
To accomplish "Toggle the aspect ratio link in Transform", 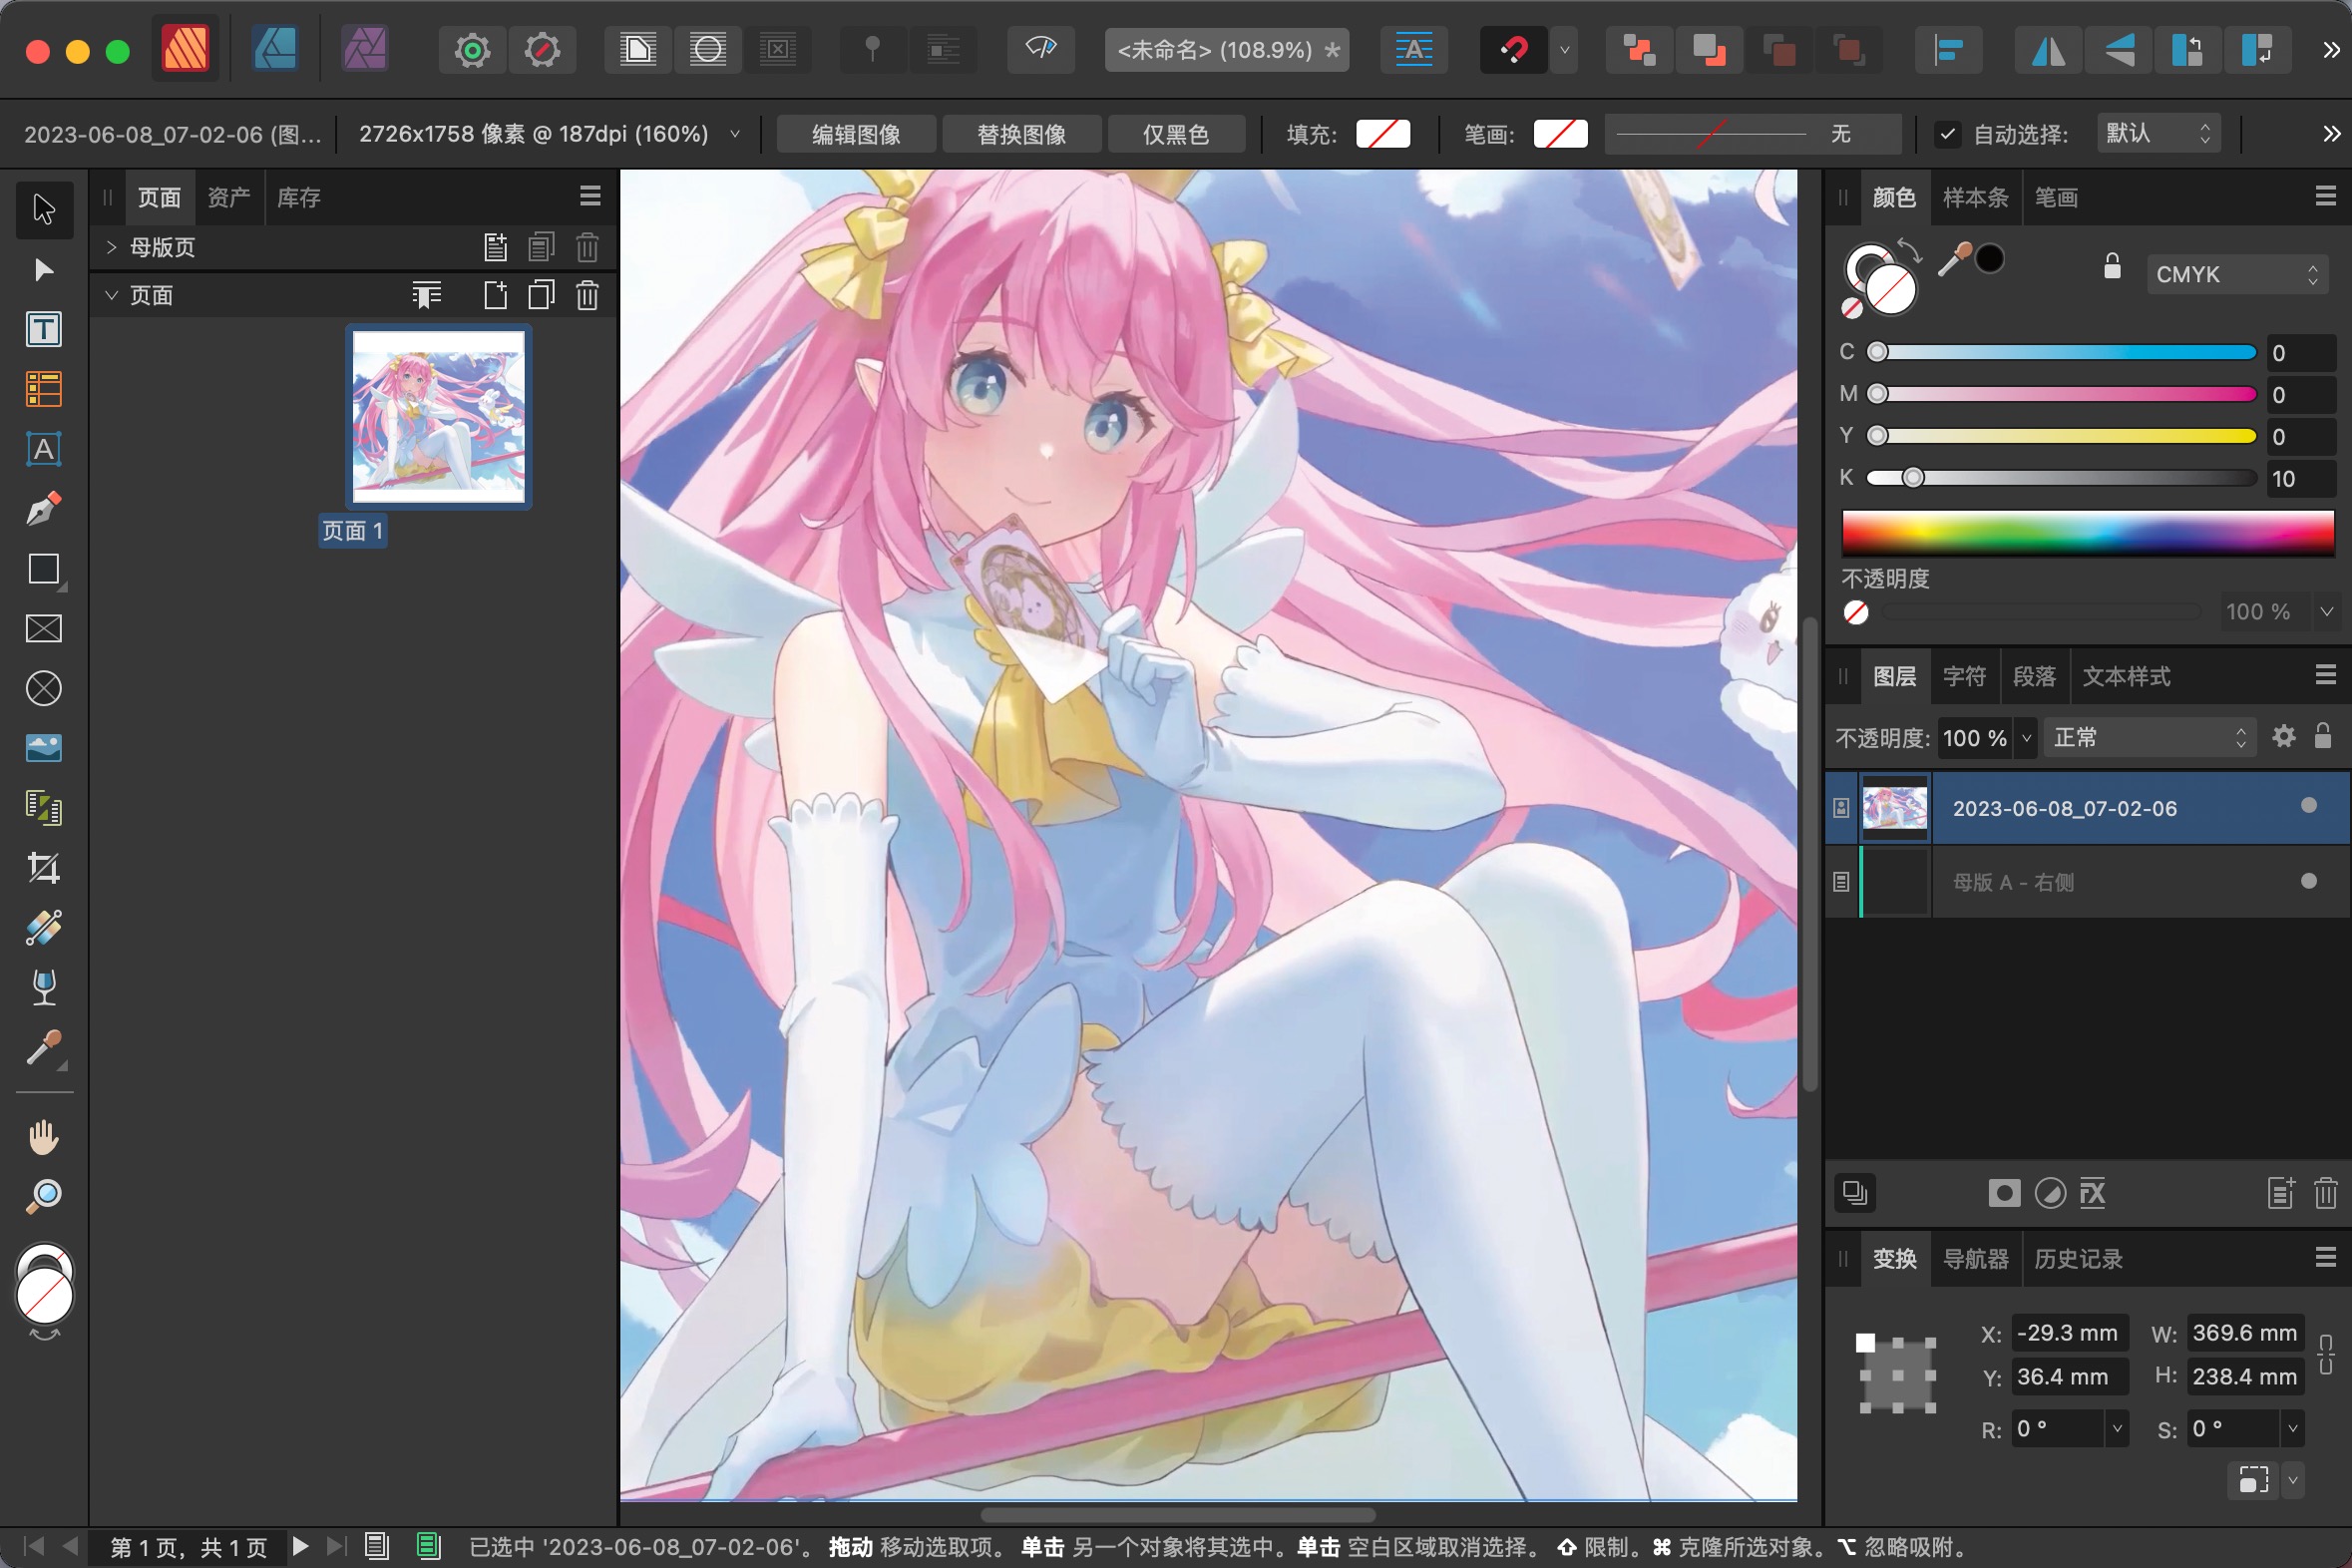I will pos(2326,1354).
